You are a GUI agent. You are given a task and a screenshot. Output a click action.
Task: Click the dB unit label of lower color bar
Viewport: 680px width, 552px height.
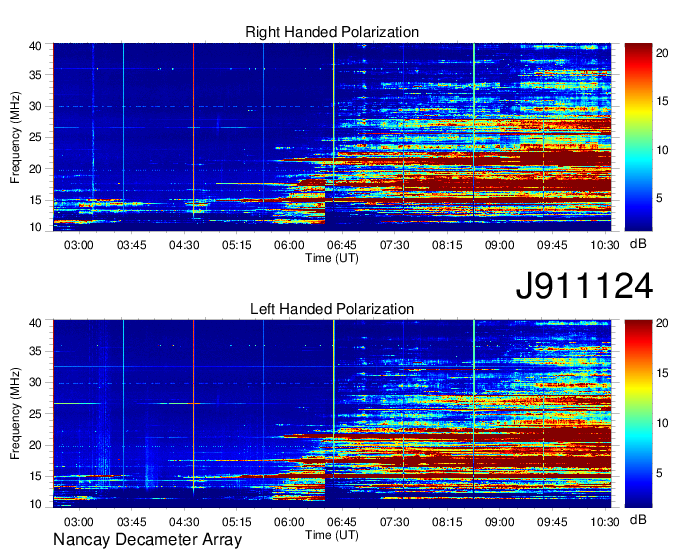click(638, 519)
